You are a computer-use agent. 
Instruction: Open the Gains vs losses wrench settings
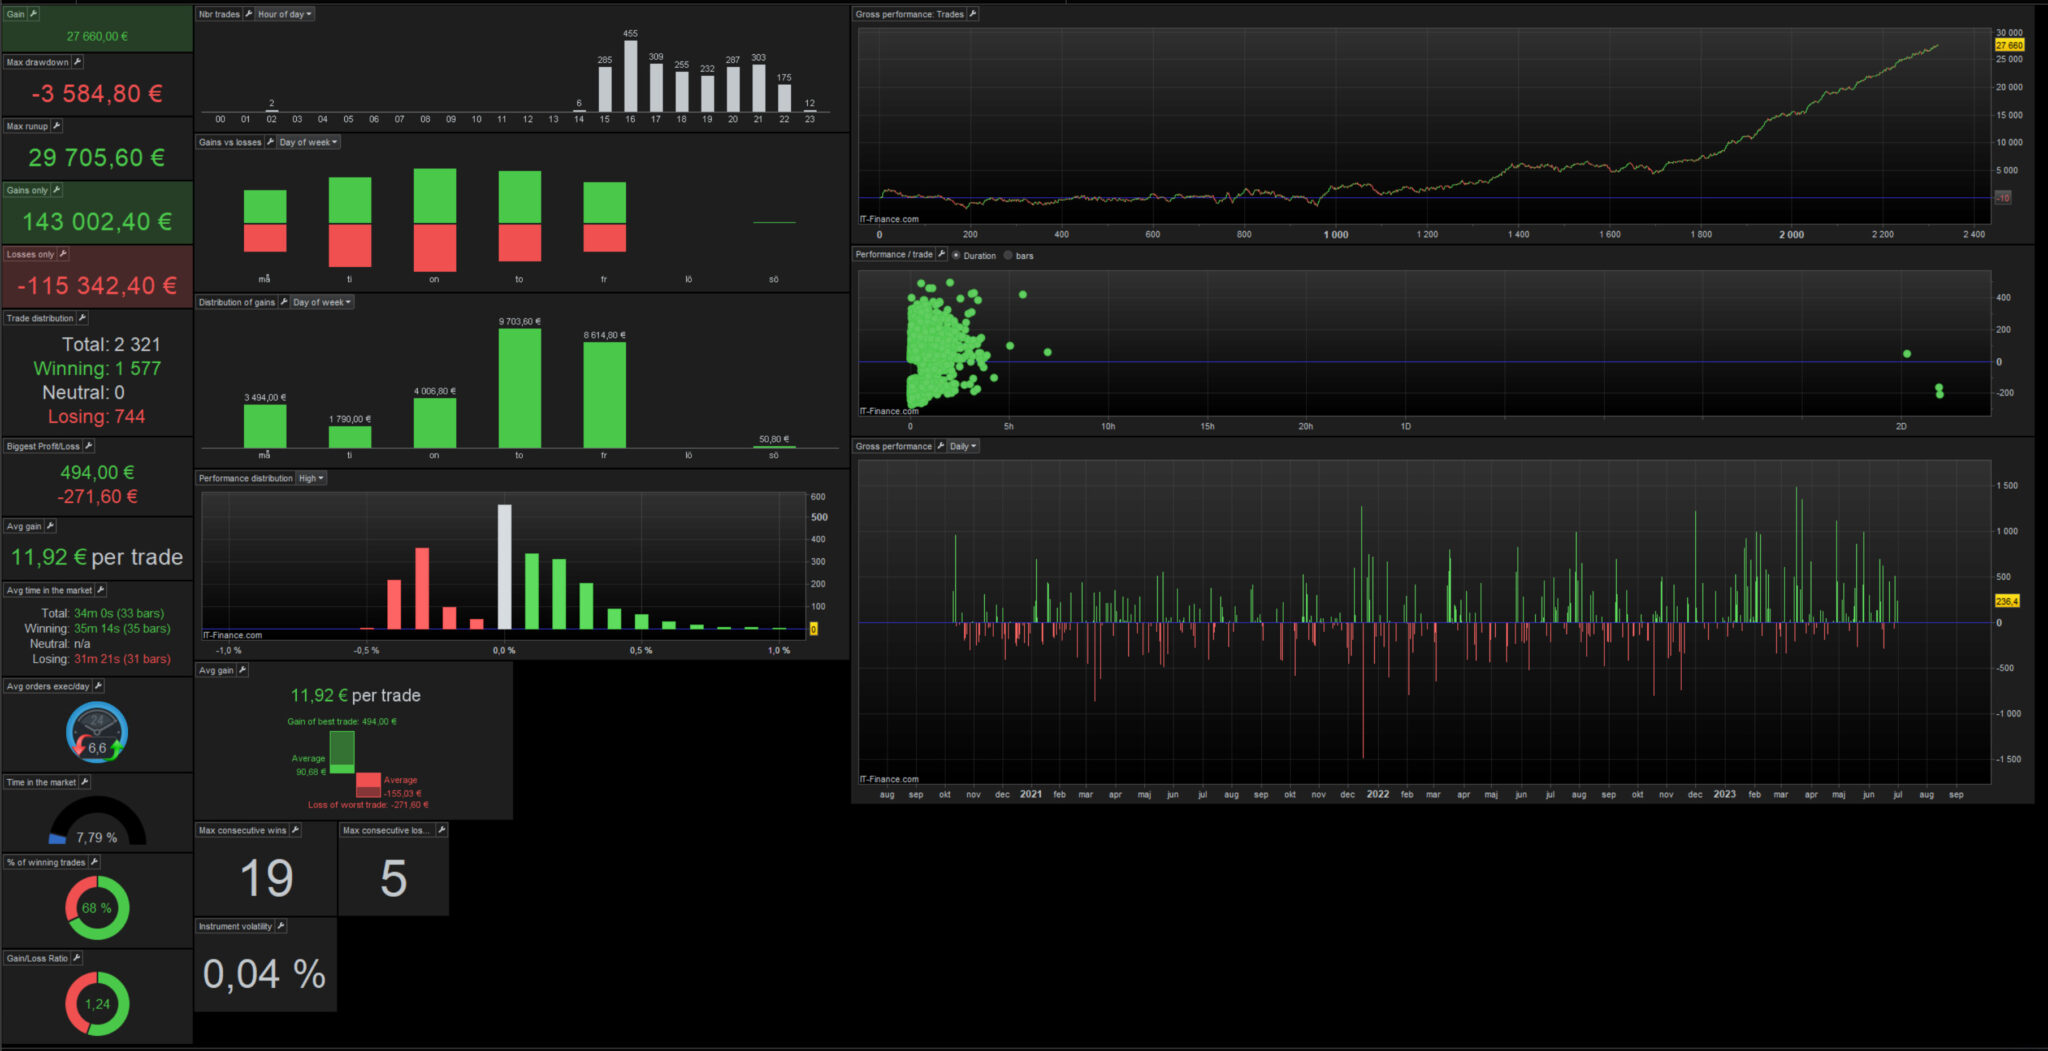(x=270, y=142)
